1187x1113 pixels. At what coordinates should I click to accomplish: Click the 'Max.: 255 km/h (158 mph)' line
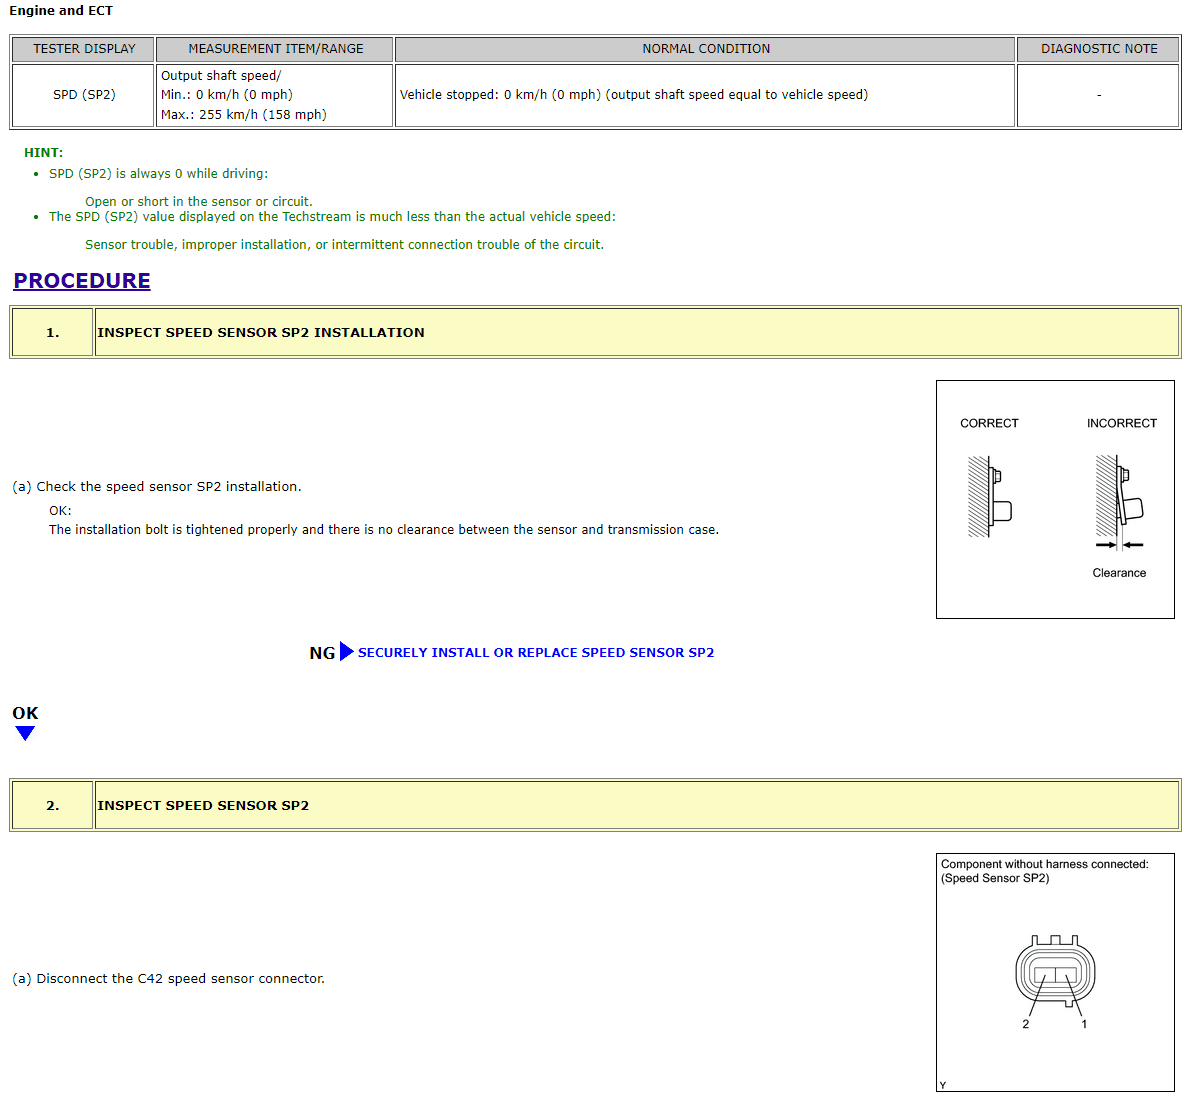click(x=244, y=115)
